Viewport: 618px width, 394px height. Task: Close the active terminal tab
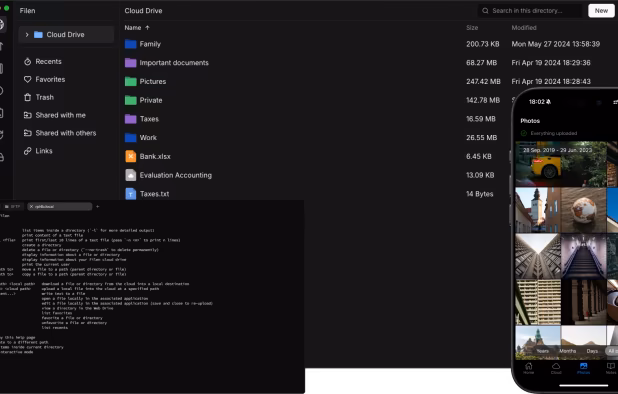click(32, 206)
